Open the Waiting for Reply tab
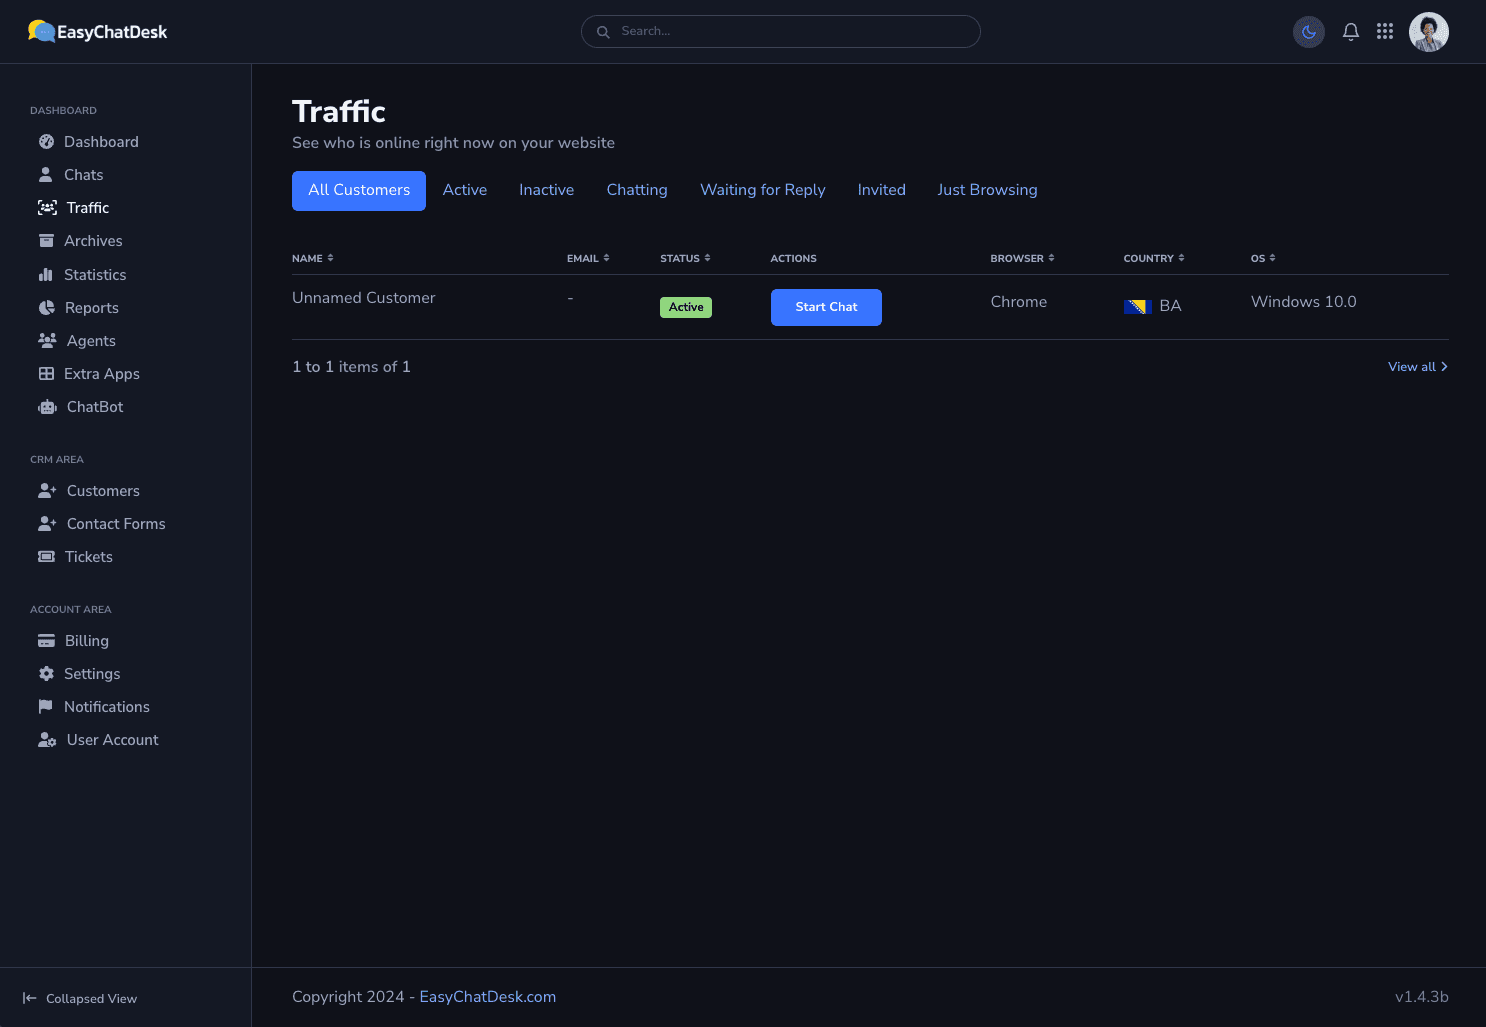The height and width of the screenshot is (1027, 1486). click(x=763, y=191)
